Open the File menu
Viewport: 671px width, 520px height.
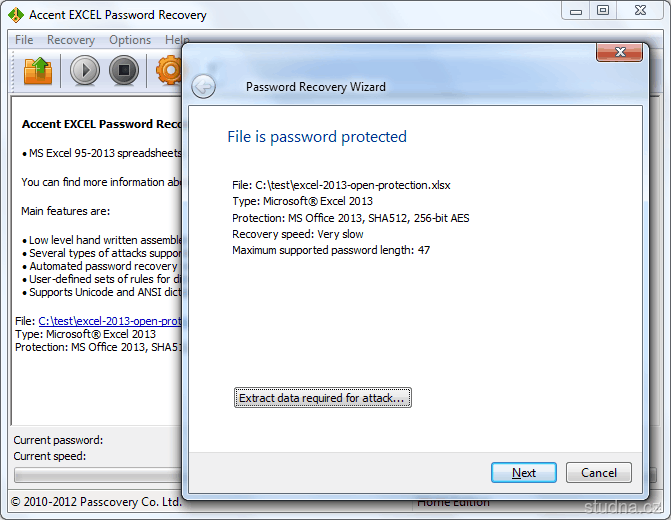click(x=24, y=40)
